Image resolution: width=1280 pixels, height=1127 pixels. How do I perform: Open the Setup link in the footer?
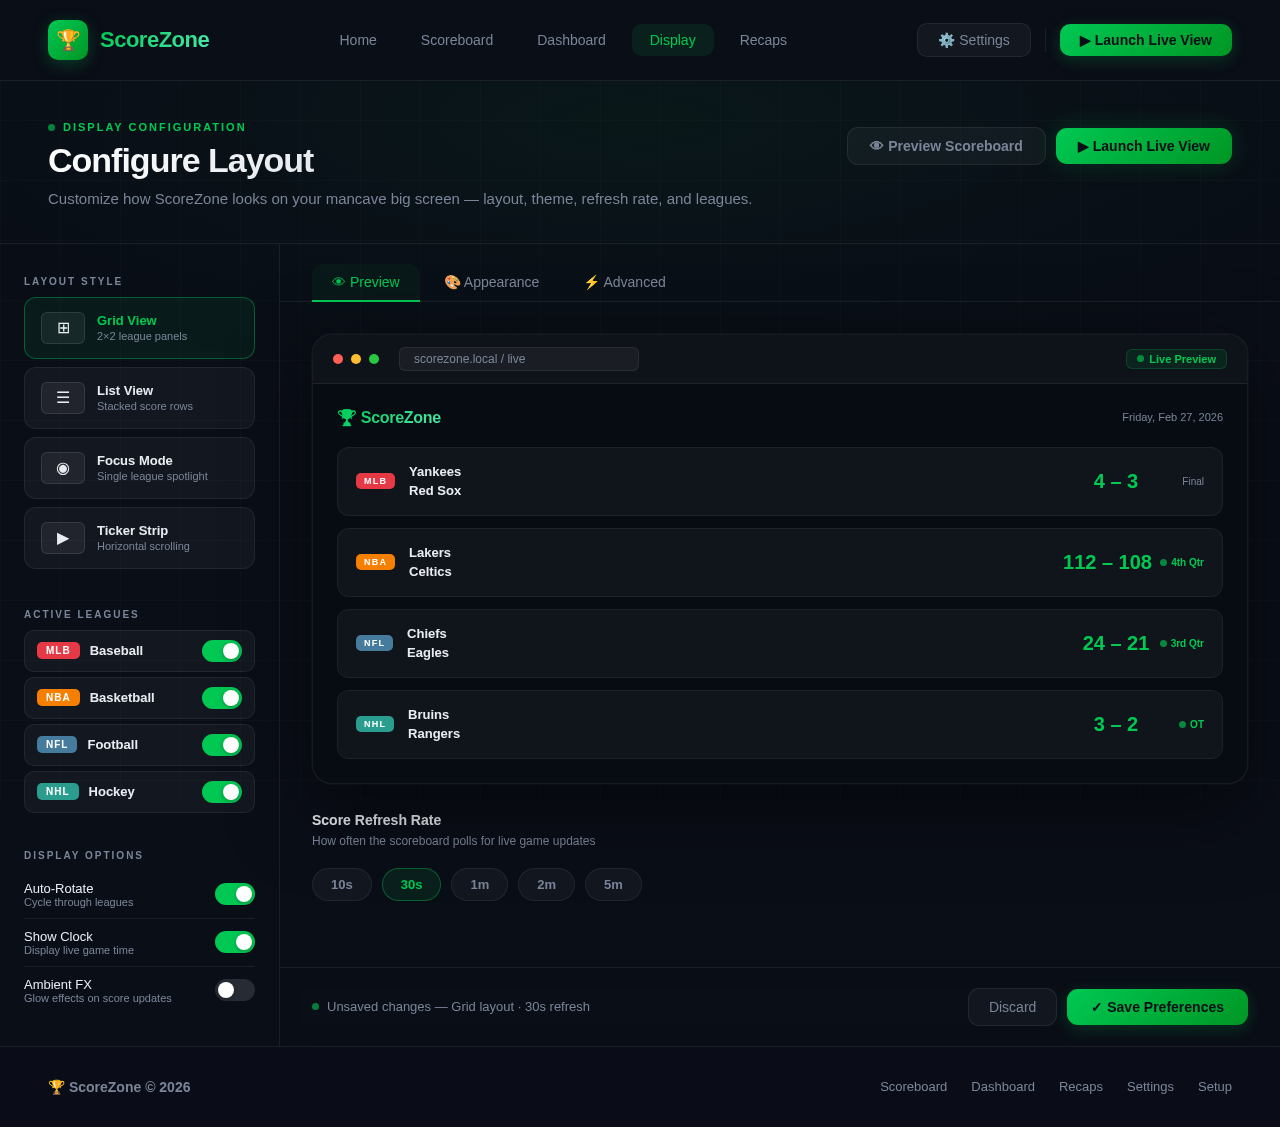point(1214,1086)
